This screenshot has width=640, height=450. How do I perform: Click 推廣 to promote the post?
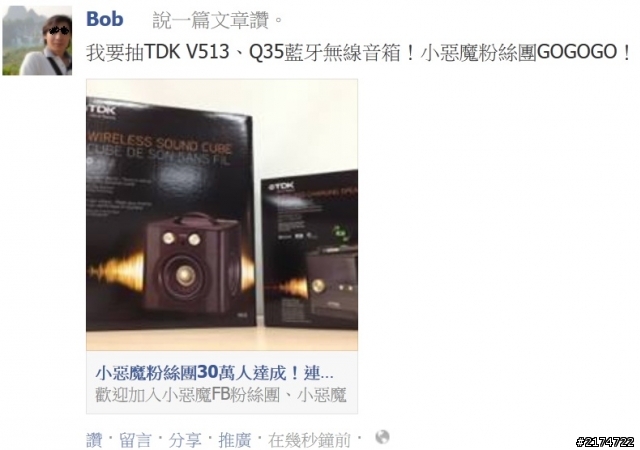tap(235, 440)
